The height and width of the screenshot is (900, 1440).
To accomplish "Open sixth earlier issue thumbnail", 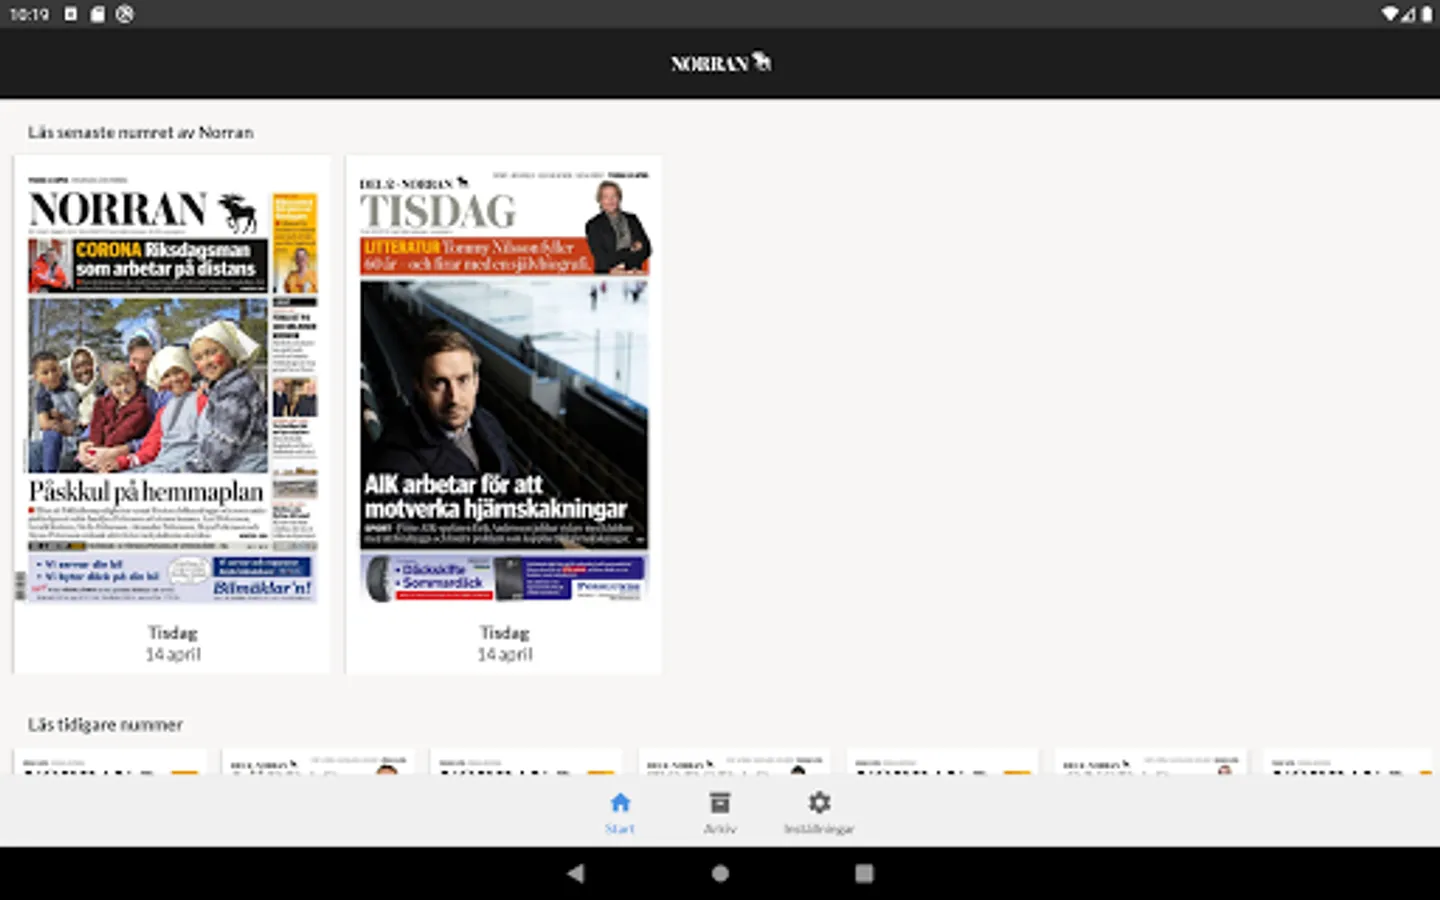I will (1151, 762).
